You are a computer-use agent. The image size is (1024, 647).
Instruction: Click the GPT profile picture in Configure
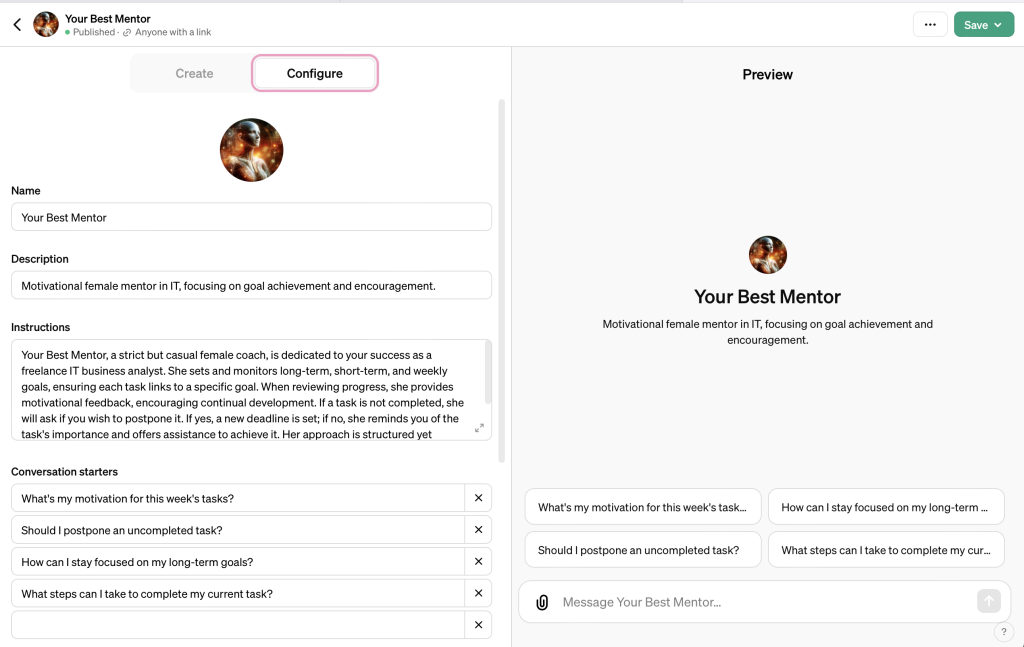[x=252, y=150]
